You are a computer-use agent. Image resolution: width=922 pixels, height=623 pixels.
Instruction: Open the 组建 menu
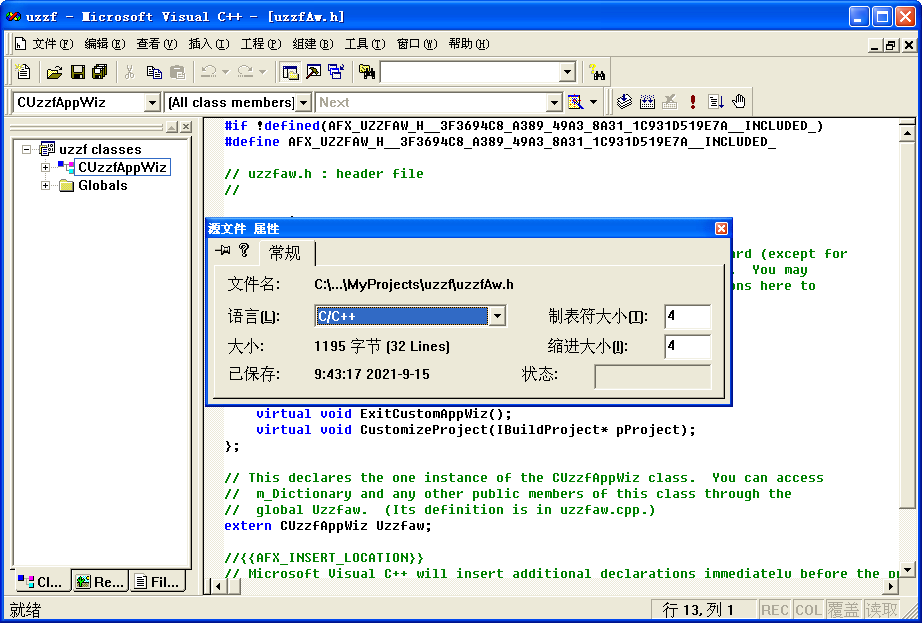313,44
